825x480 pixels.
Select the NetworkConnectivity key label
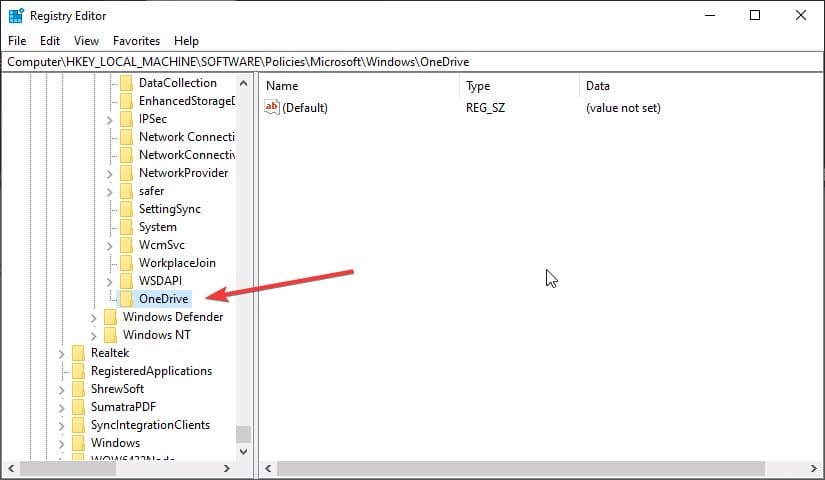pos(187,155)
